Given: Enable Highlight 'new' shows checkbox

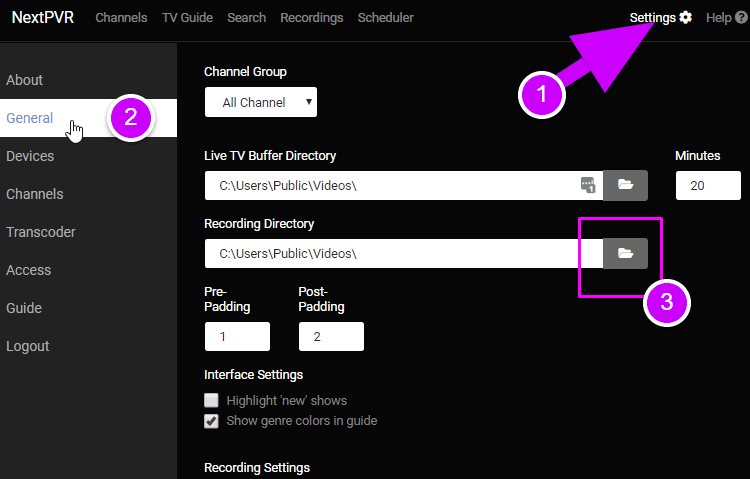Looking at the screenshot, I should [211, 400].
